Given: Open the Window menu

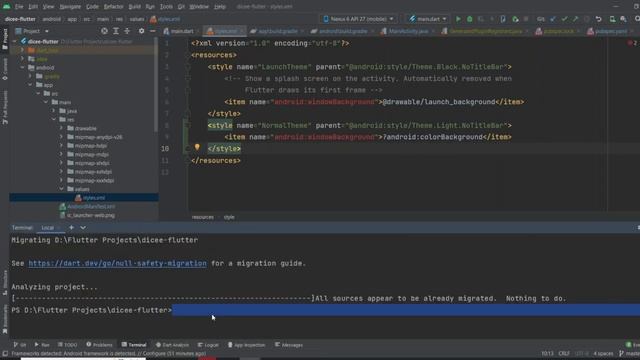Looking at the screenshot, I should [199, 7].
